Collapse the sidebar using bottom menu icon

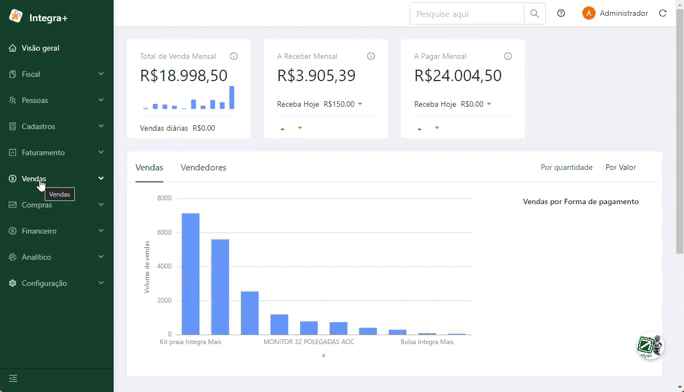[x=13, y=378]
